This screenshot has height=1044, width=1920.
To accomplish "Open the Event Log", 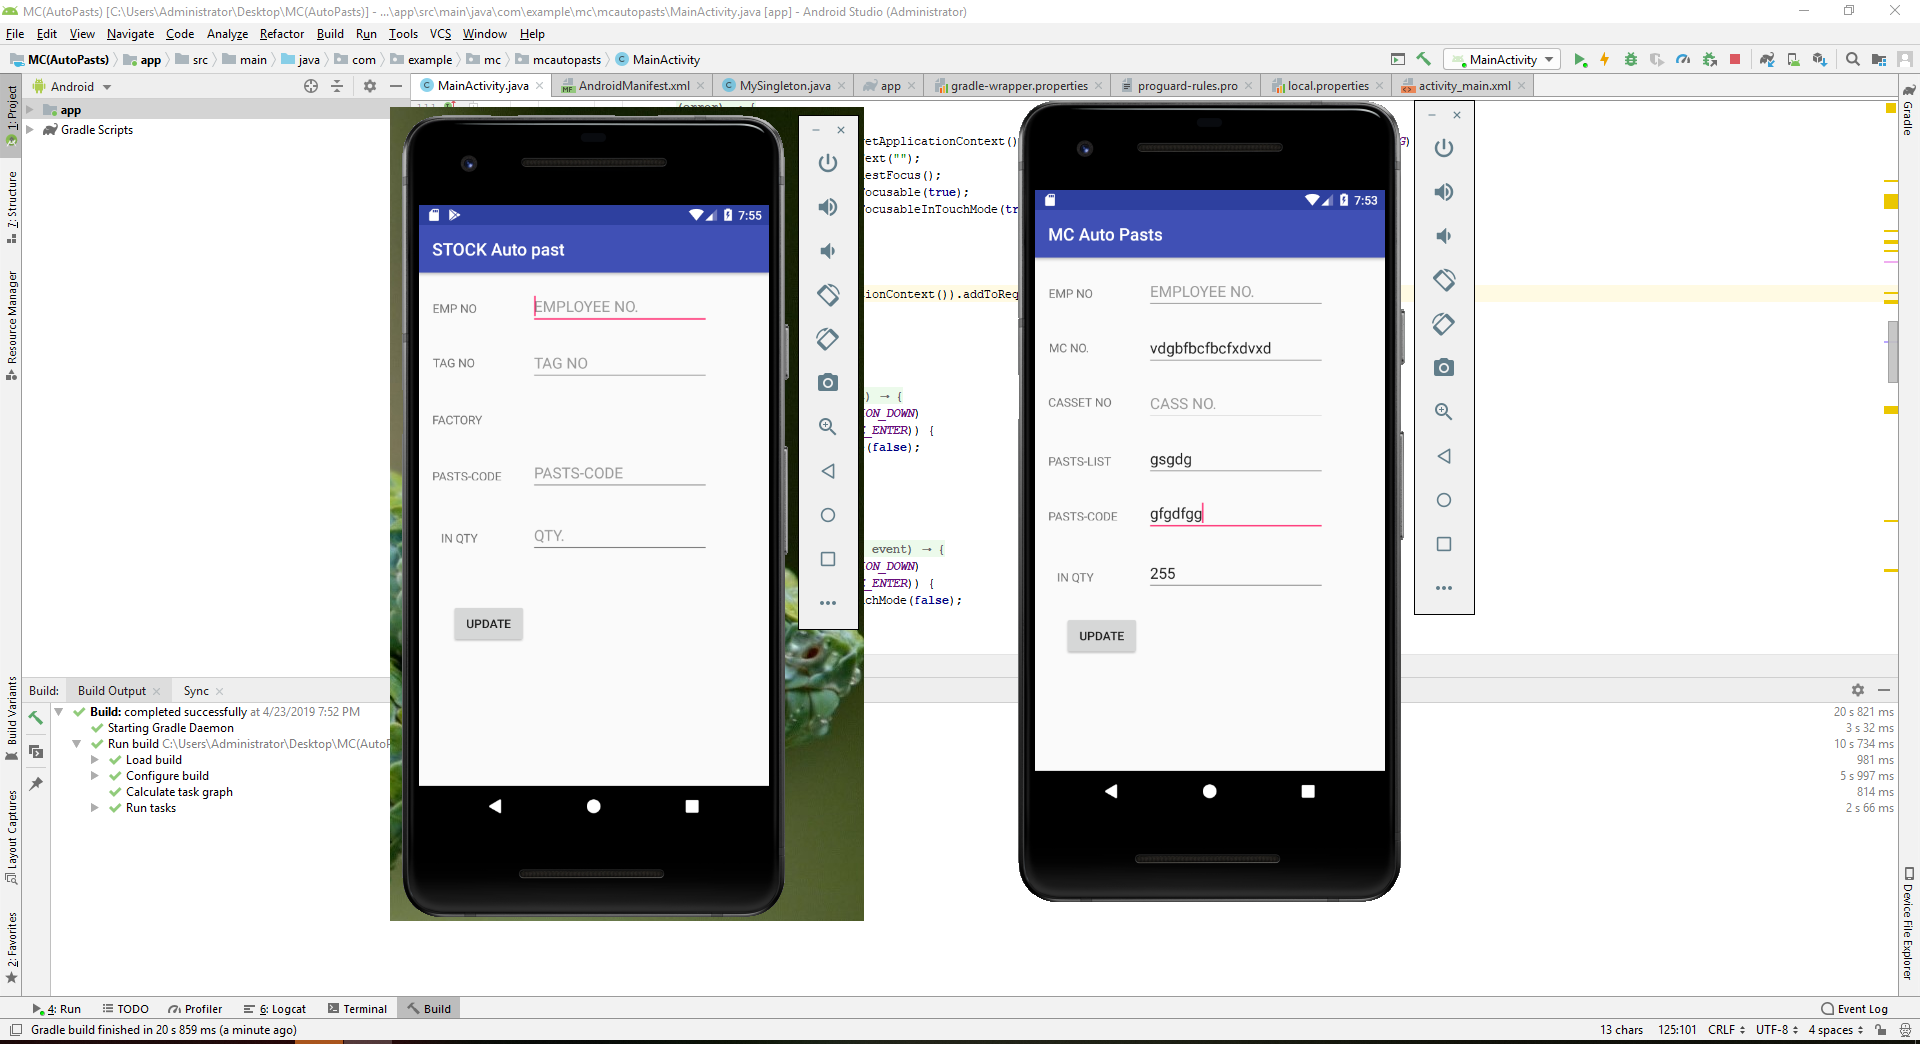I will pyautogui.click(x=1854, y=1009).
